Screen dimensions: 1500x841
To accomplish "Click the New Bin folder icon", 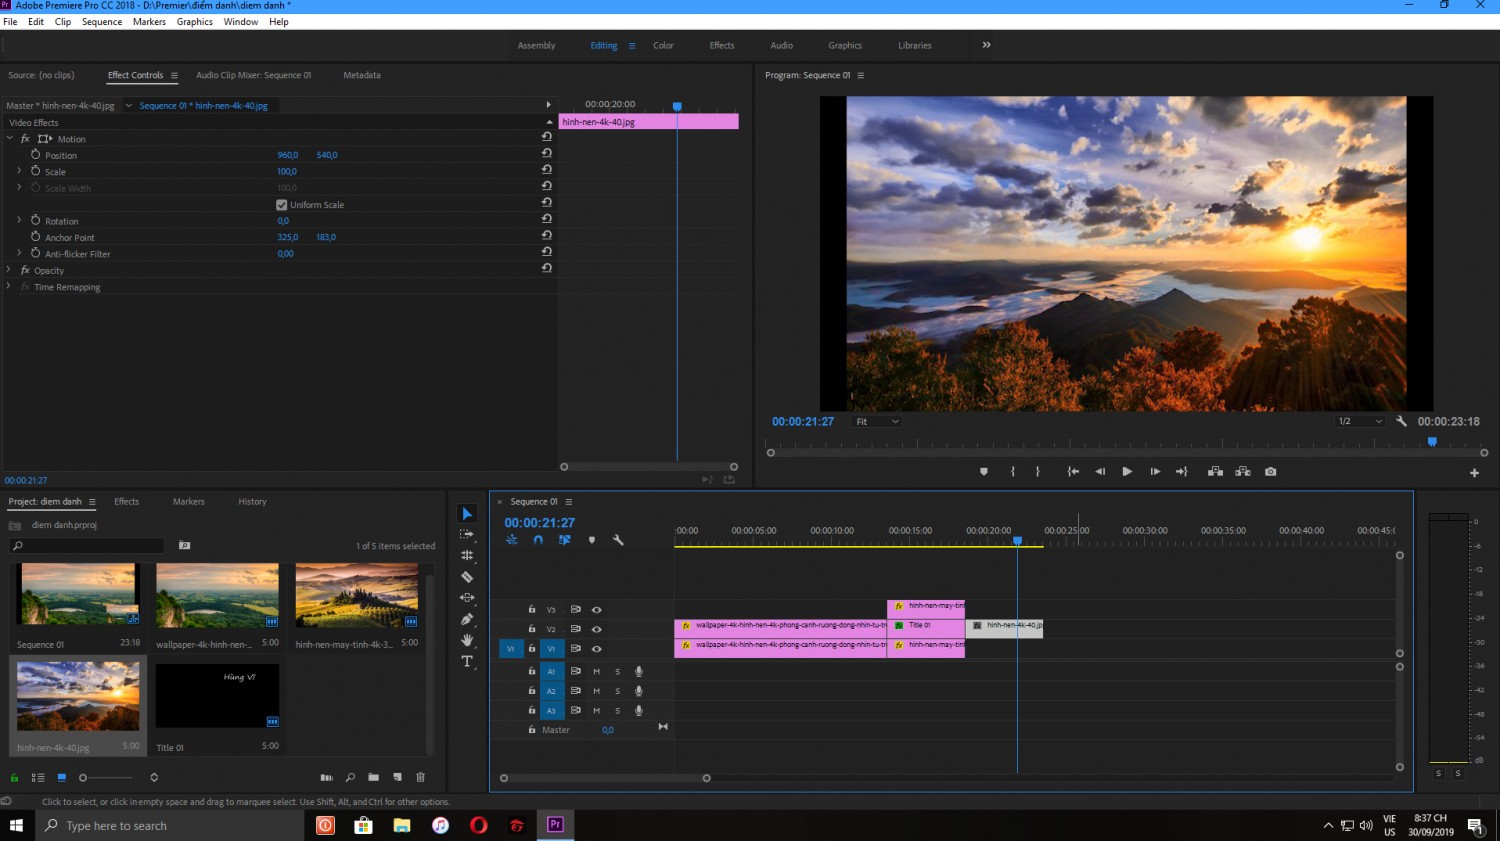I will pos(373,777).
